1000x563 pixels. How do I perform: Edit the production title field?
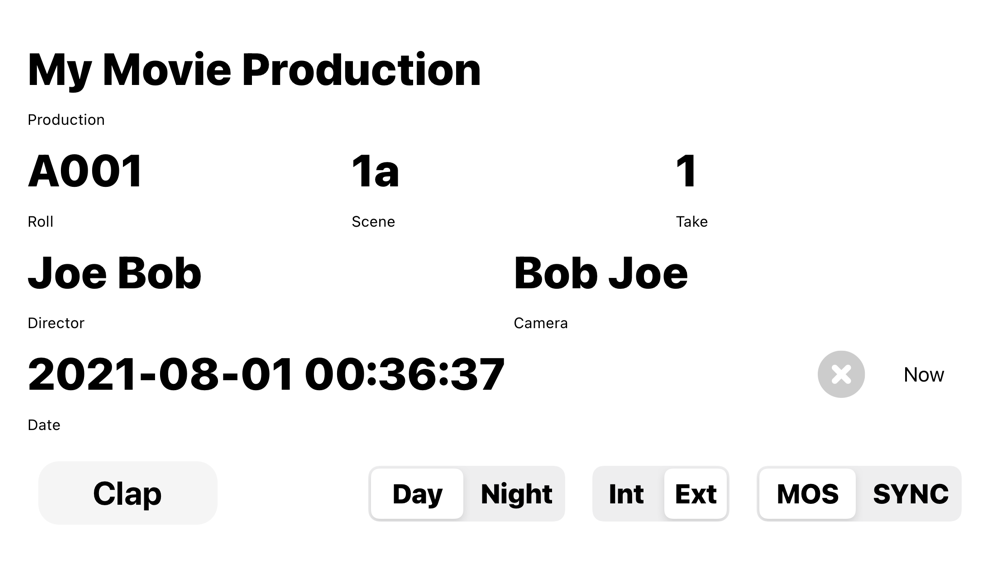[x=254, y=70]
